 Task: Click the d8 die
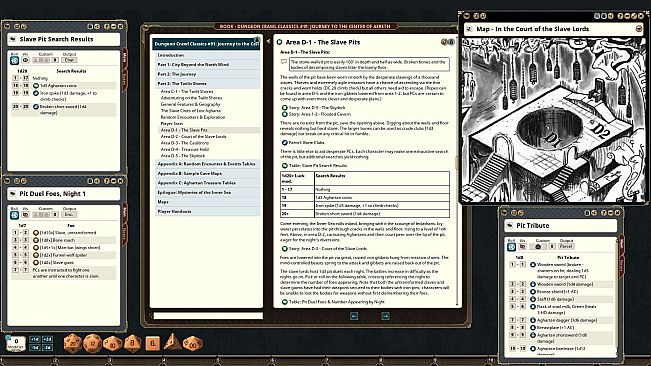[x=132, y=343]
